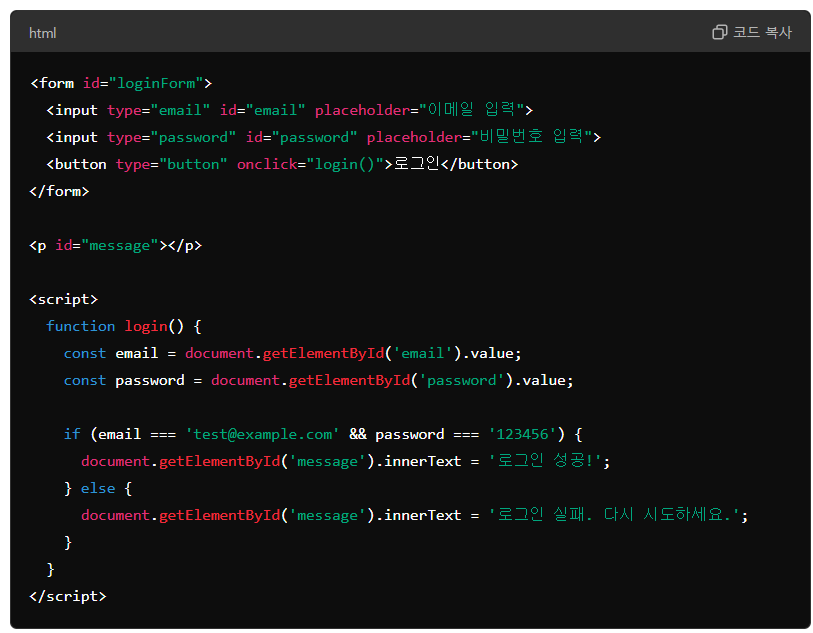The width and height of the screenshot is (813, 633).
Task: Click the const password declaration line
Action: tap(318, 380)
